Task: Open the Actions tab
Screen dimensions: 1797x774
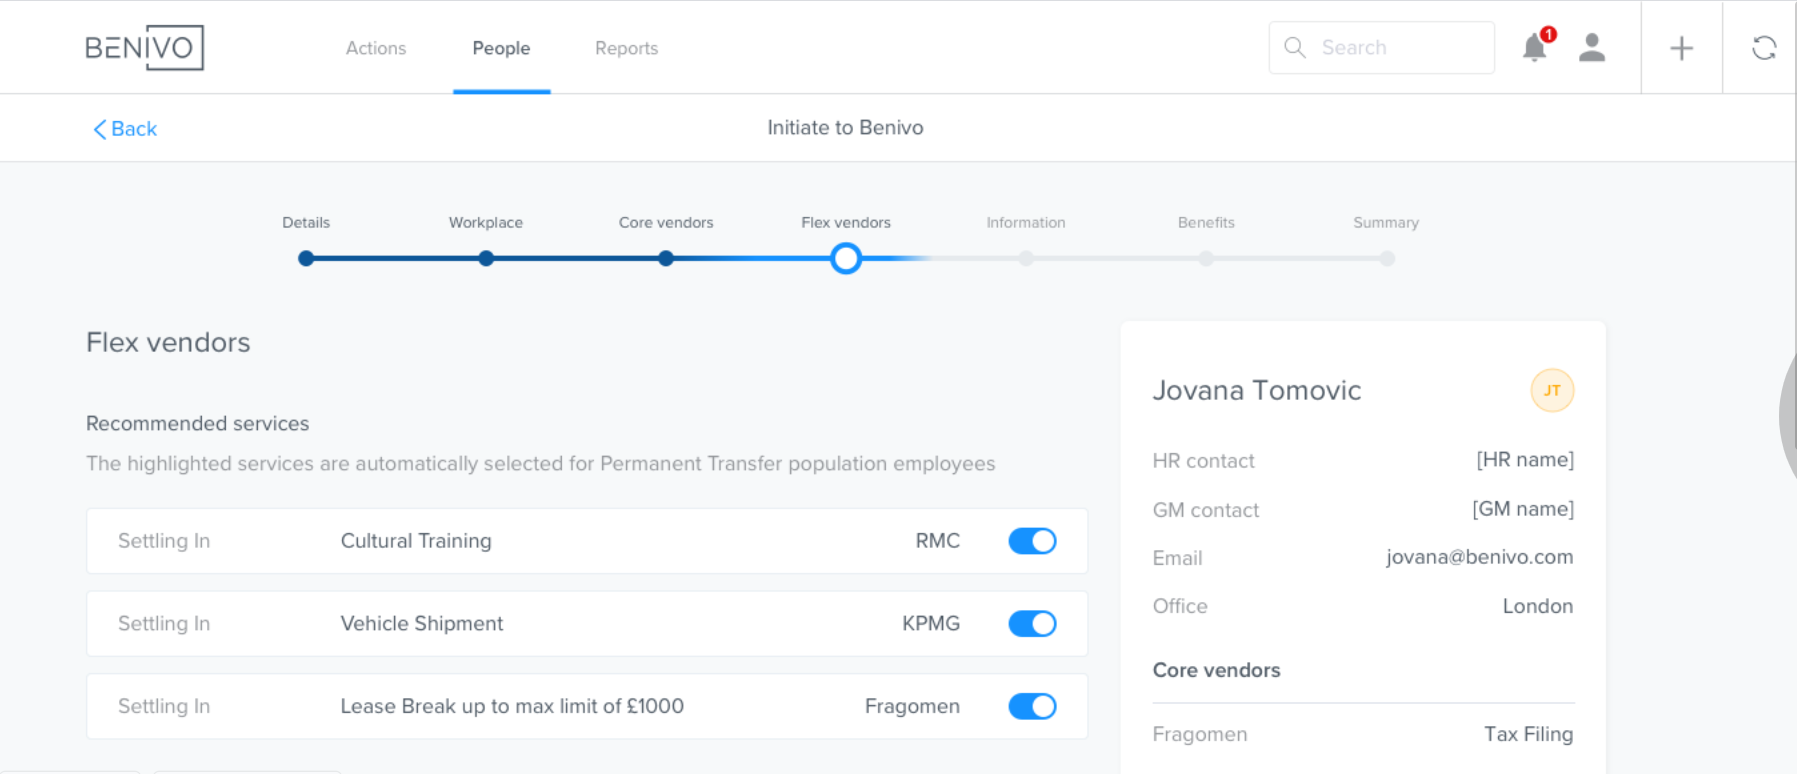Action: 376,48
